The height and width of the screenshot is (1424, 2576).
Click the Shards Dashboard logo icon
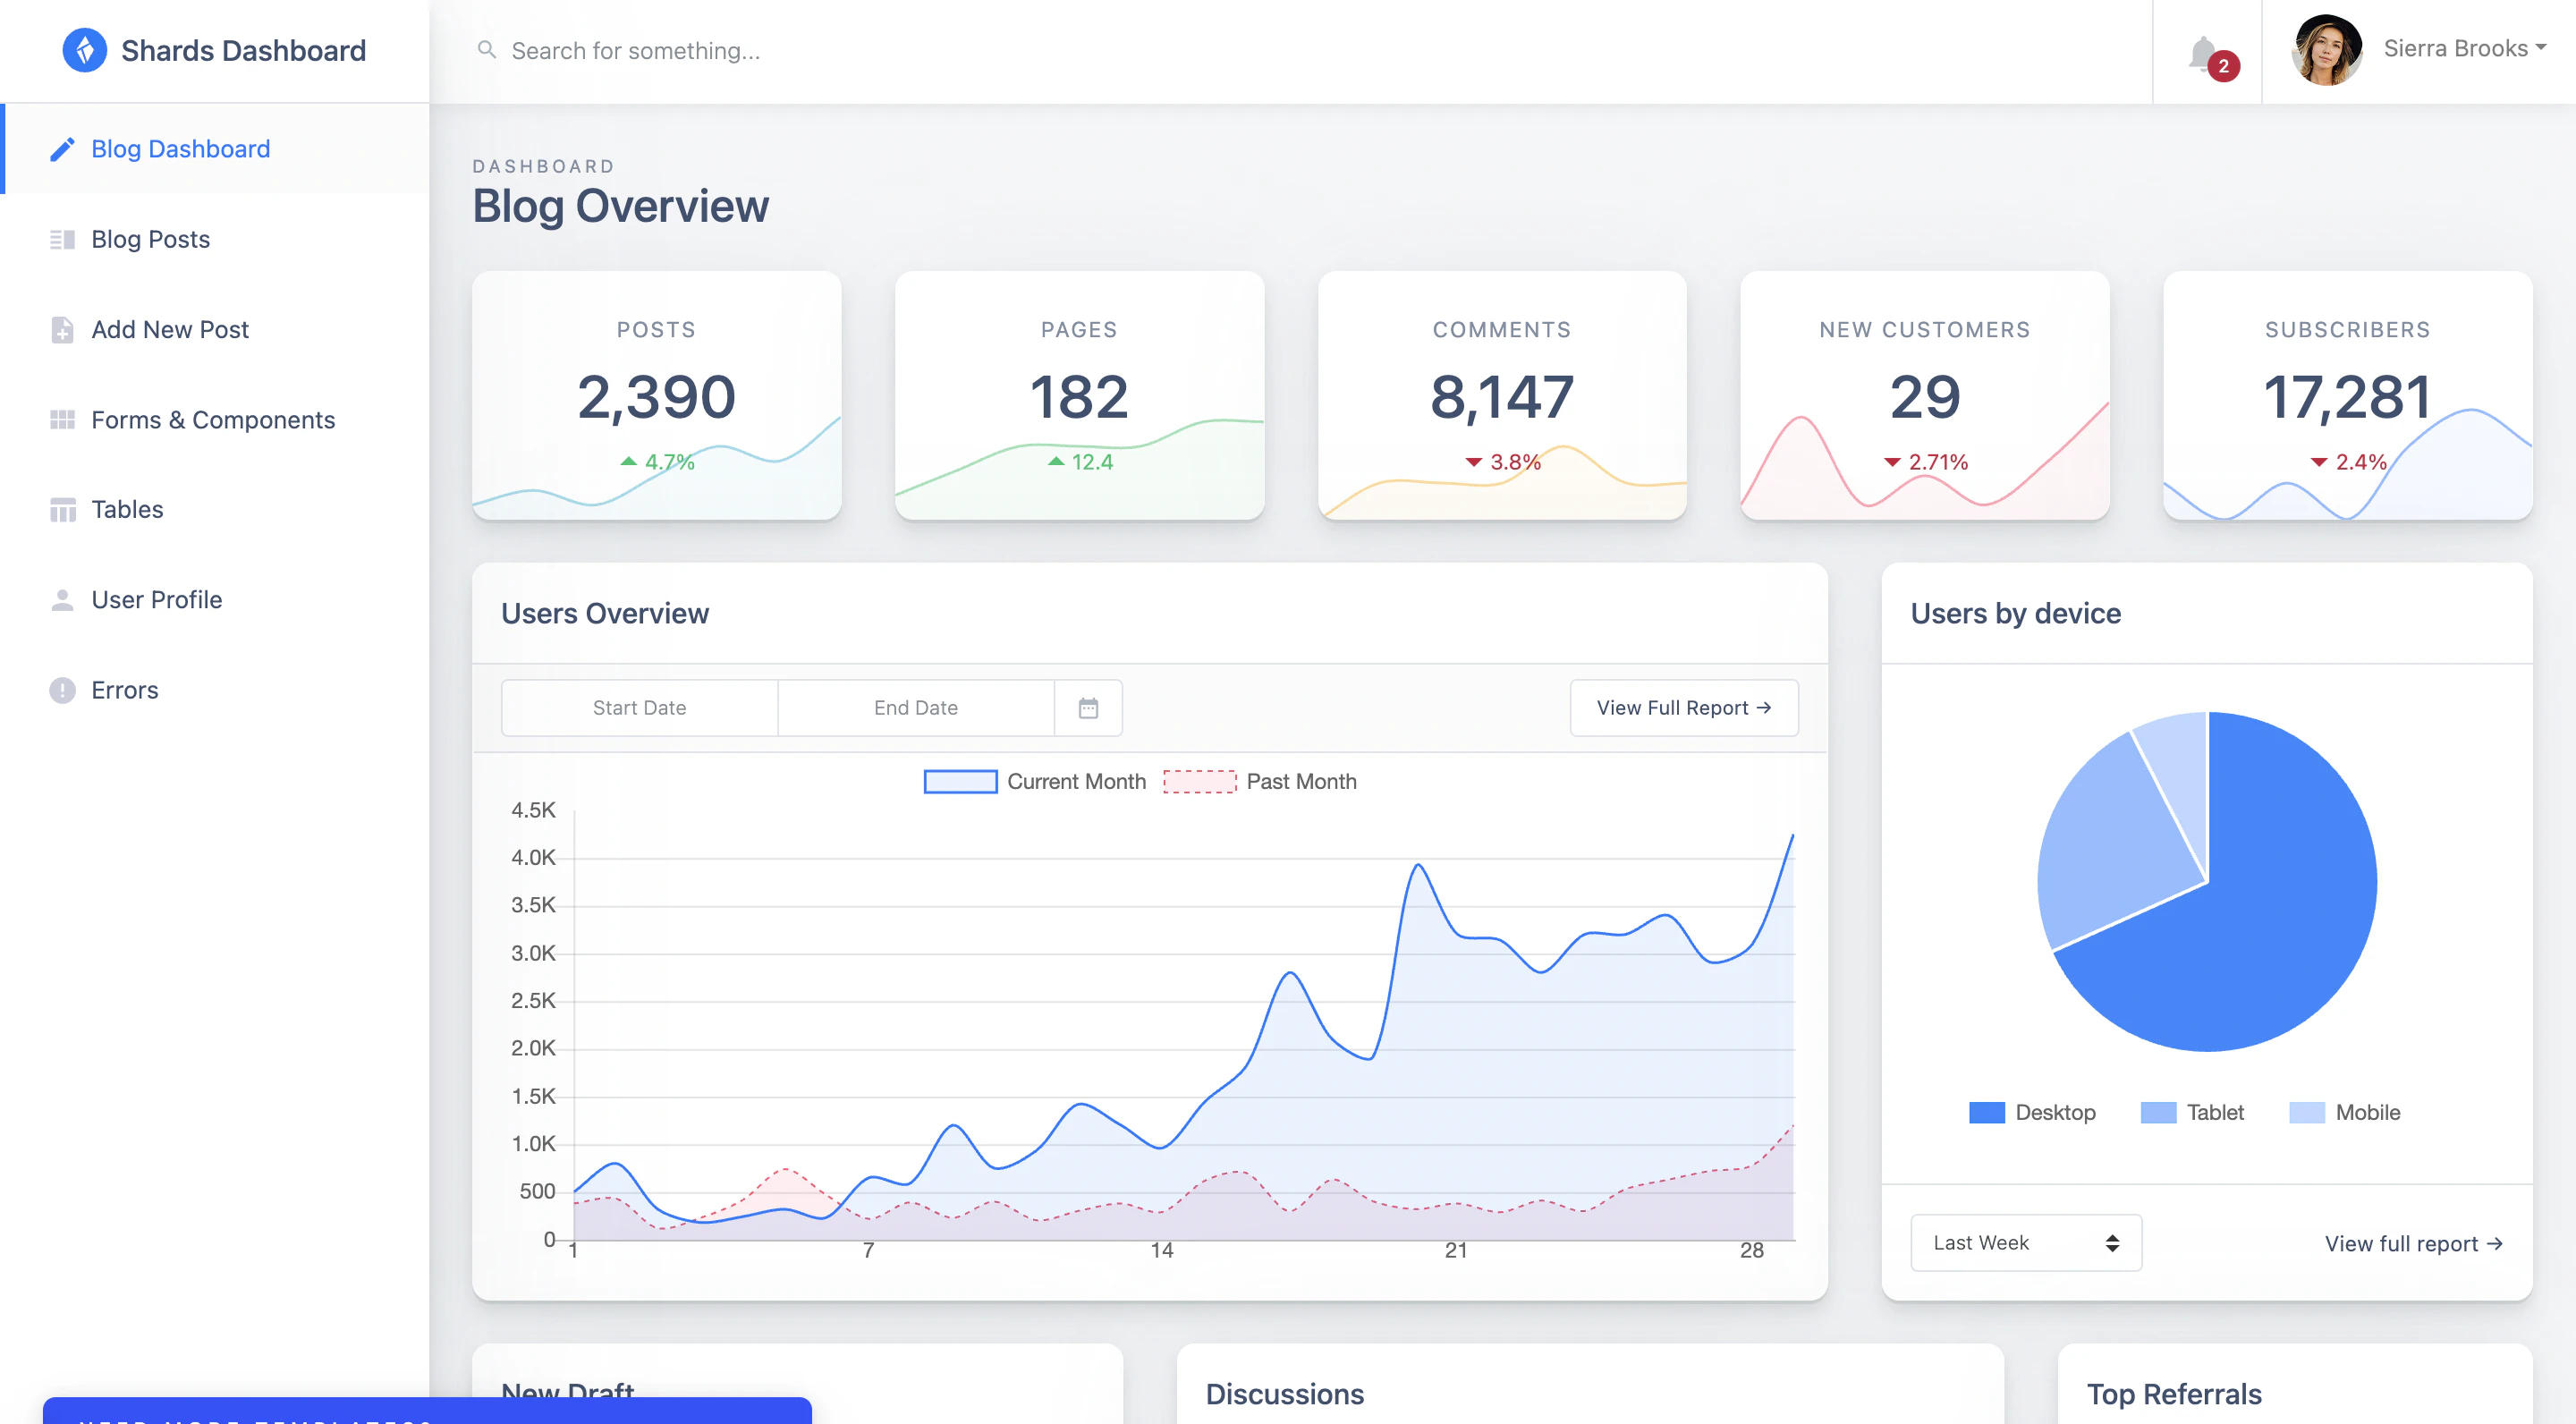pyautogui.click(x=84, y=50)
